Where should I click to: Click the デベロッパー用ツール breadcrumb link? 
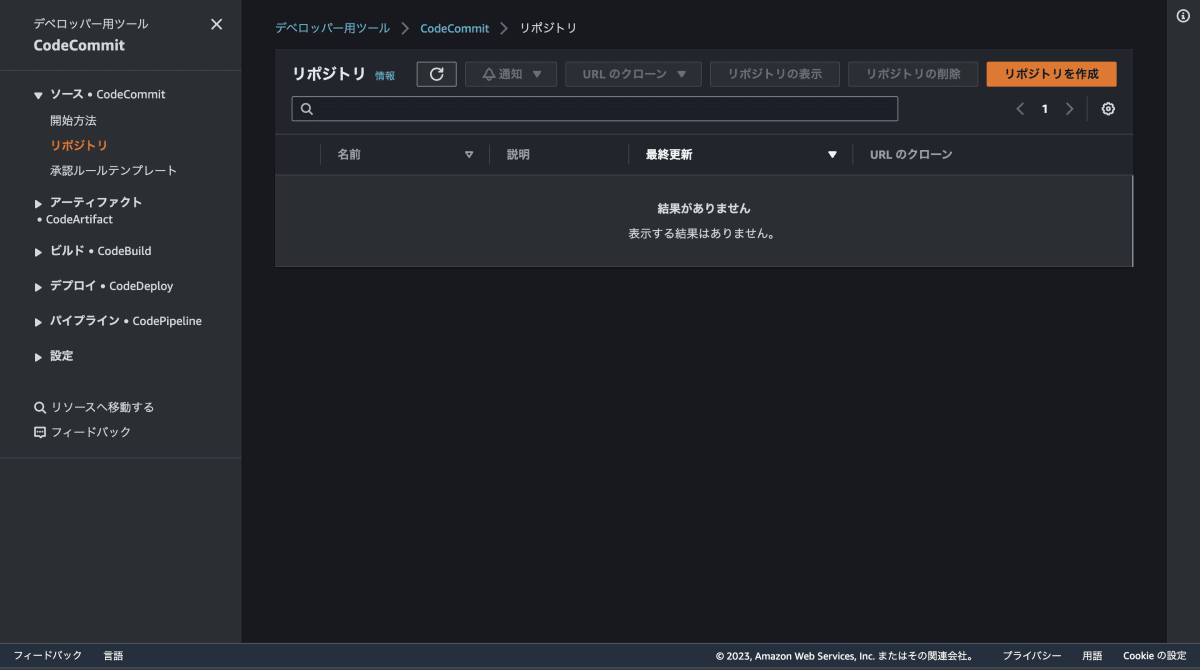coord(333,28)
